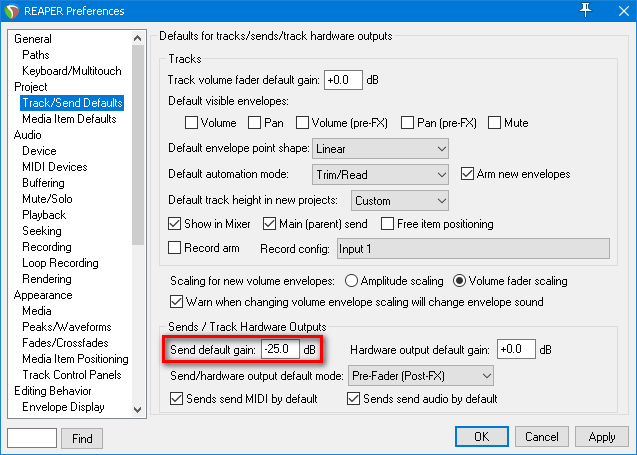Open Keyboard/Multitouch preferences page
The width and height of the screenshot is (637, 455).
(72, 71)
